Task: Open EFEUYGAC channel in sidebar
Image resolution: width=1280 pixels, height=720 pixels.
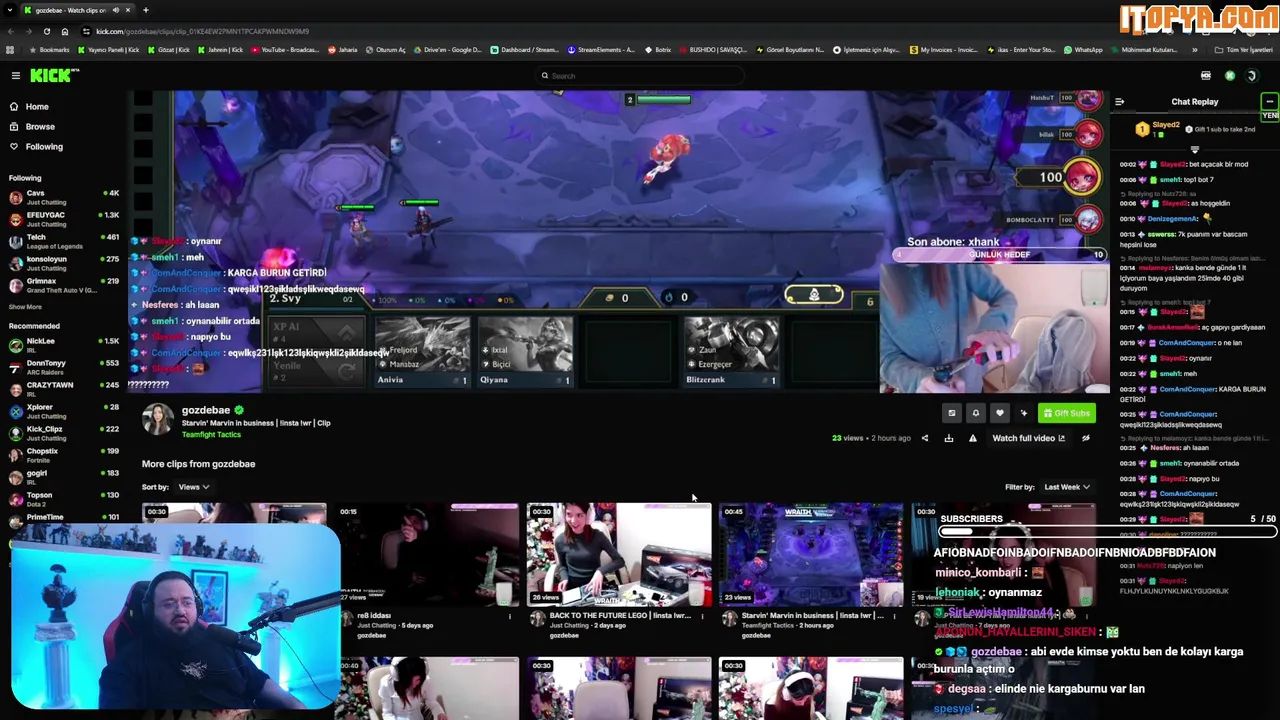Action: click(x=62, y=219)
